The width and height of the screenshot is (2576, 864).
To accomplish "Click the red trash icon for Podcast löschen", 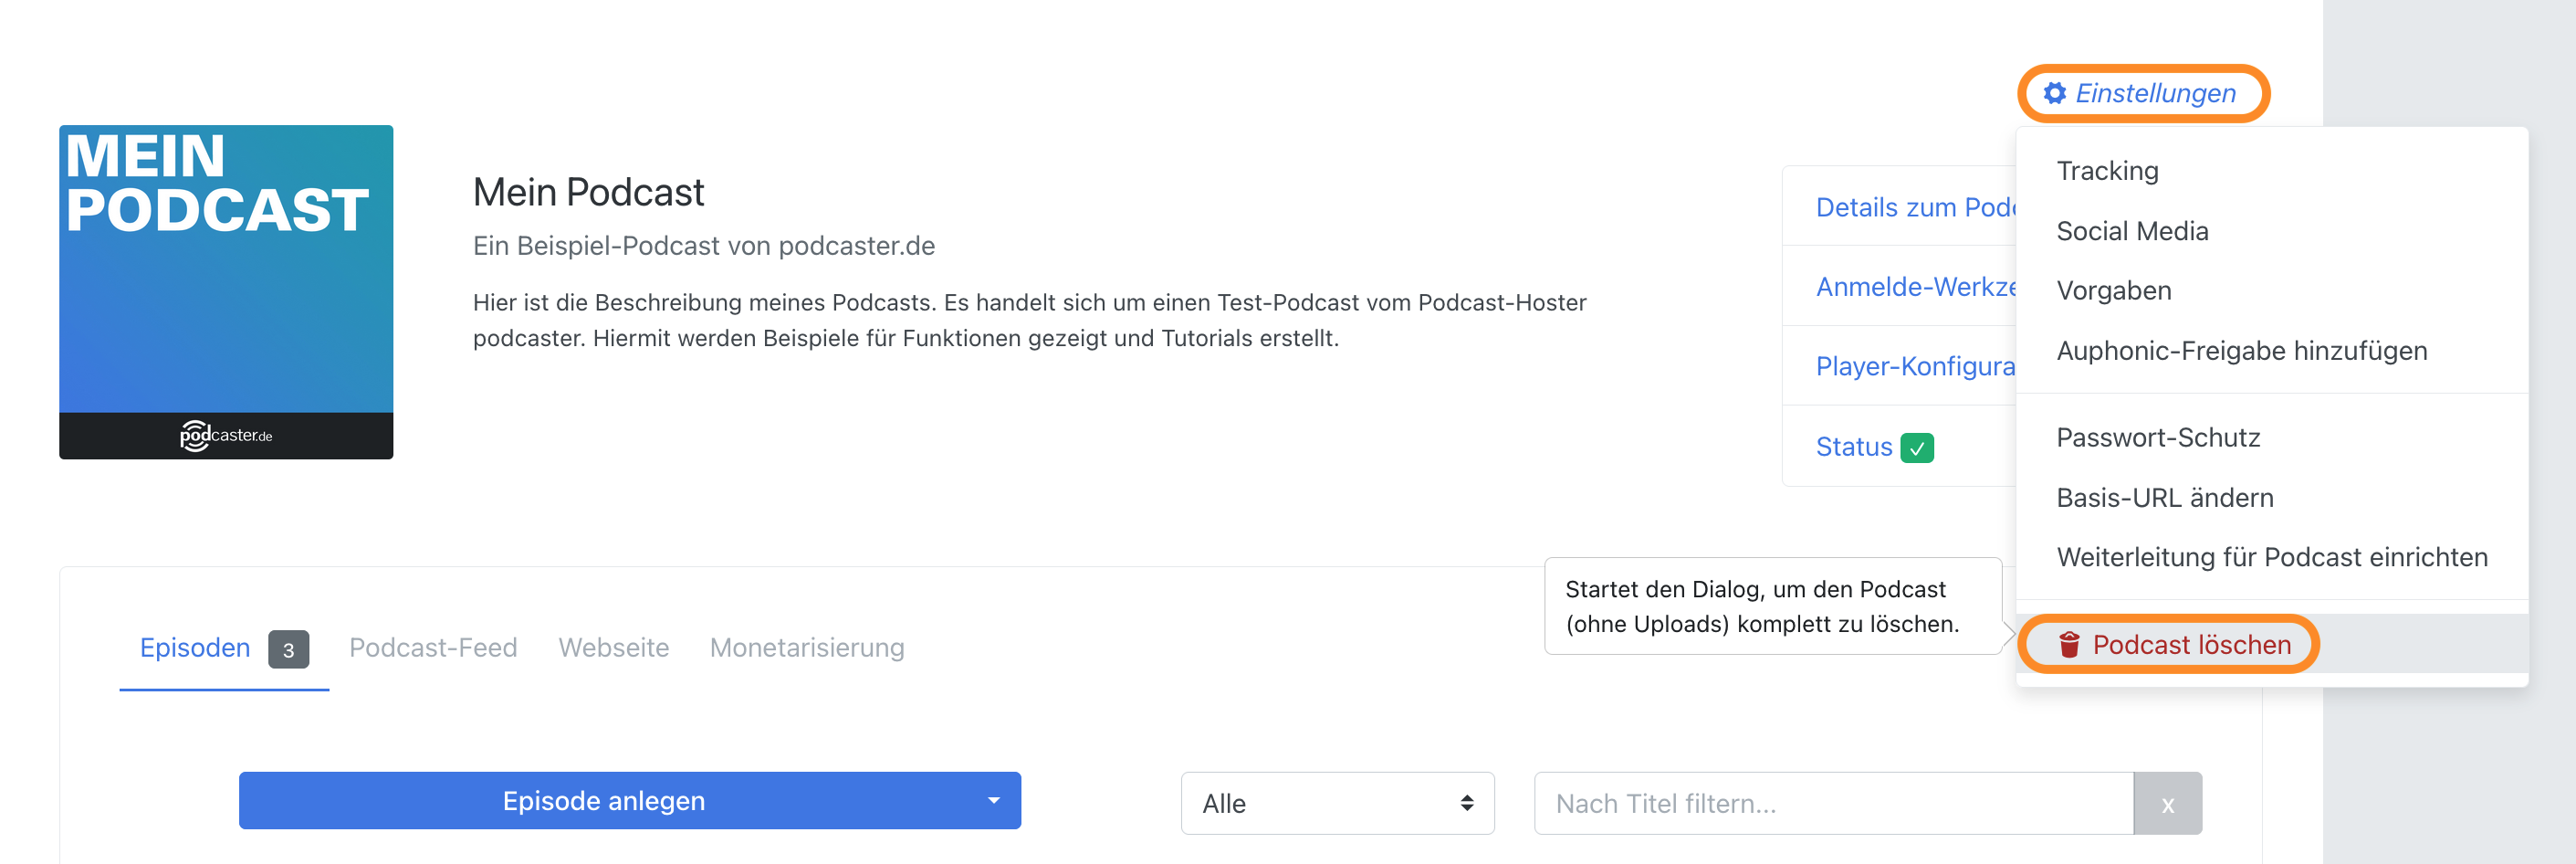I will (2069, 645).
